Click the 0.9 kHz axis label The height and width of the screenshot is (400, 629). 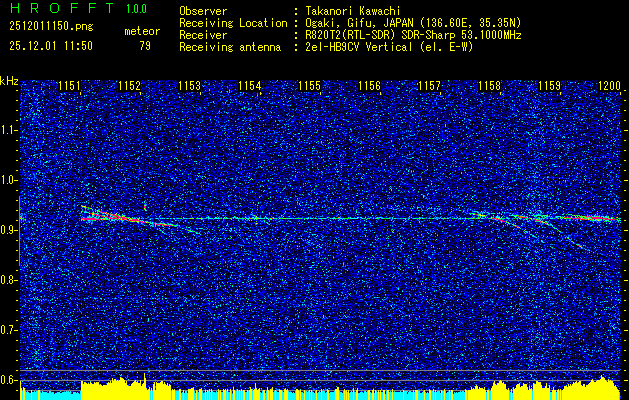click(x=9, y=230)
